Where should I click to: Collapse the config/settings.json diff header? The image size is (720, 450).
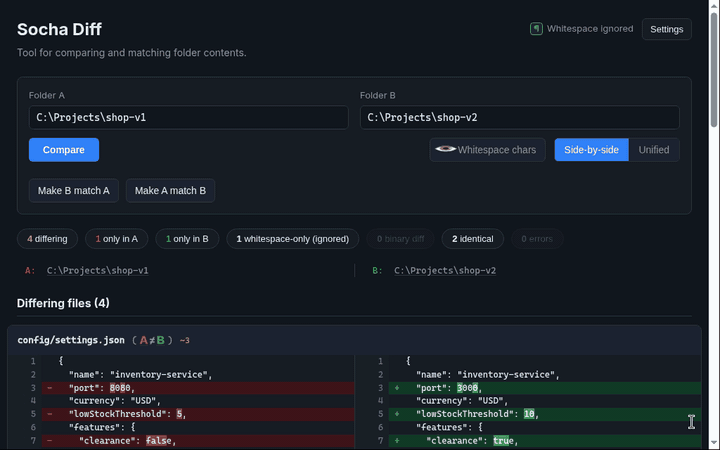click(354, 340)
